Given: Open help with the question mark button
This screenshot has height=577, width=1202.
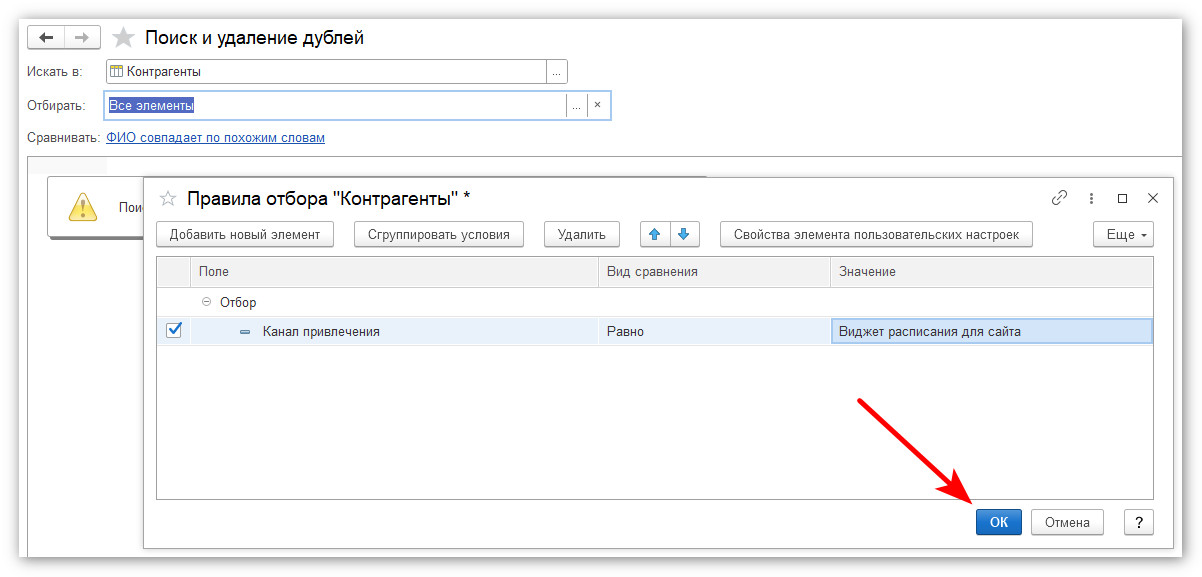Looking at the screenshot, I should coord(1139,522).
